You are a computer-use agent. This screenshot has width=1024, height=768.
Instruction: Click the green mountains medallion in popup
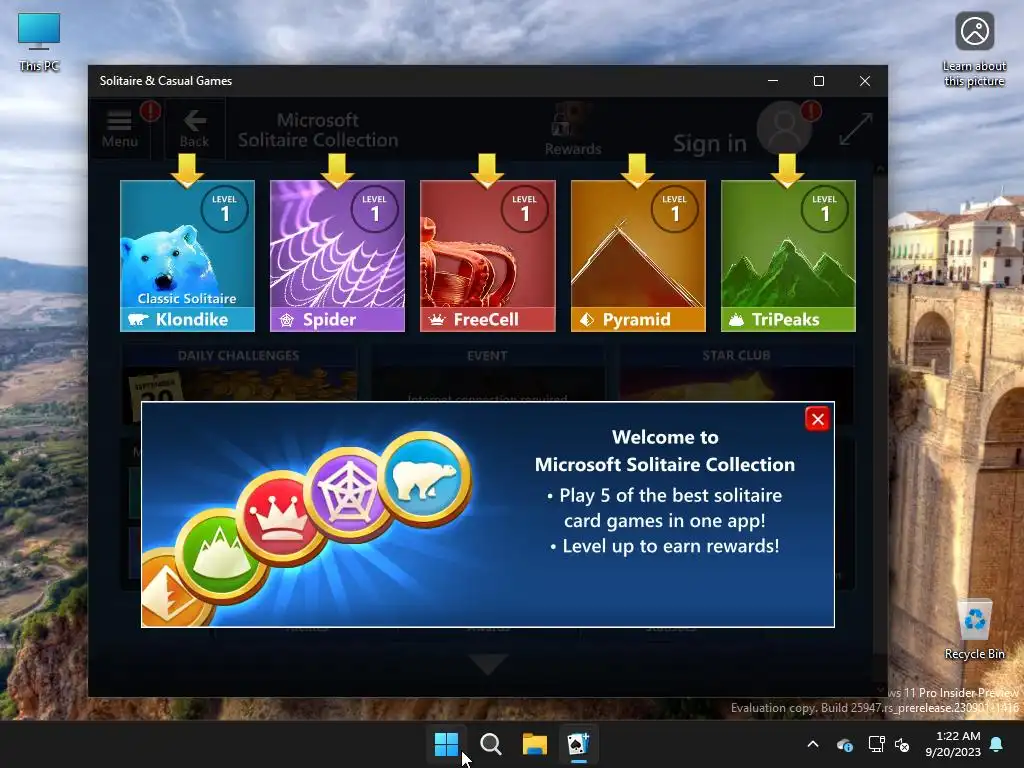click(x=220, y=556)
